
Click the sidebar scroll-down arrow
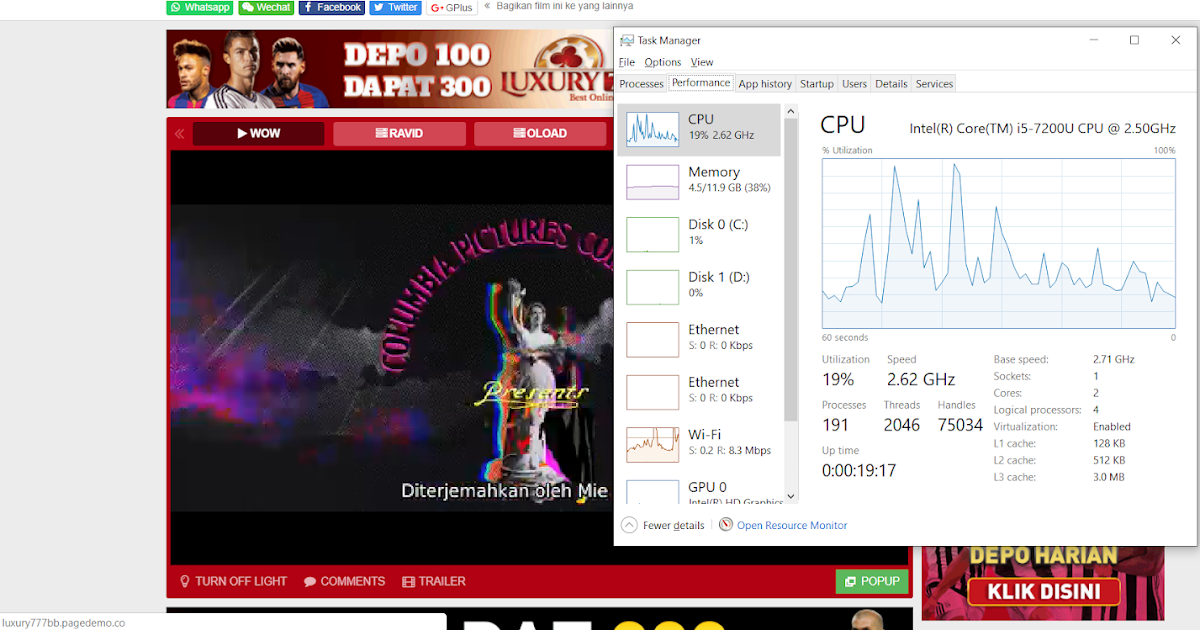tap(791, 496)
